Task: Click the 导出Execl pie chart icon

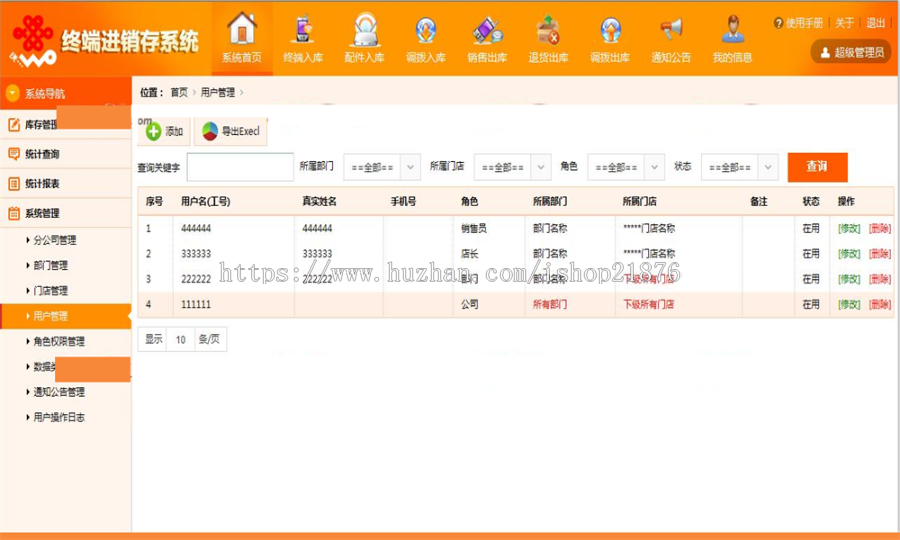Action: click(x=210, y=131)
